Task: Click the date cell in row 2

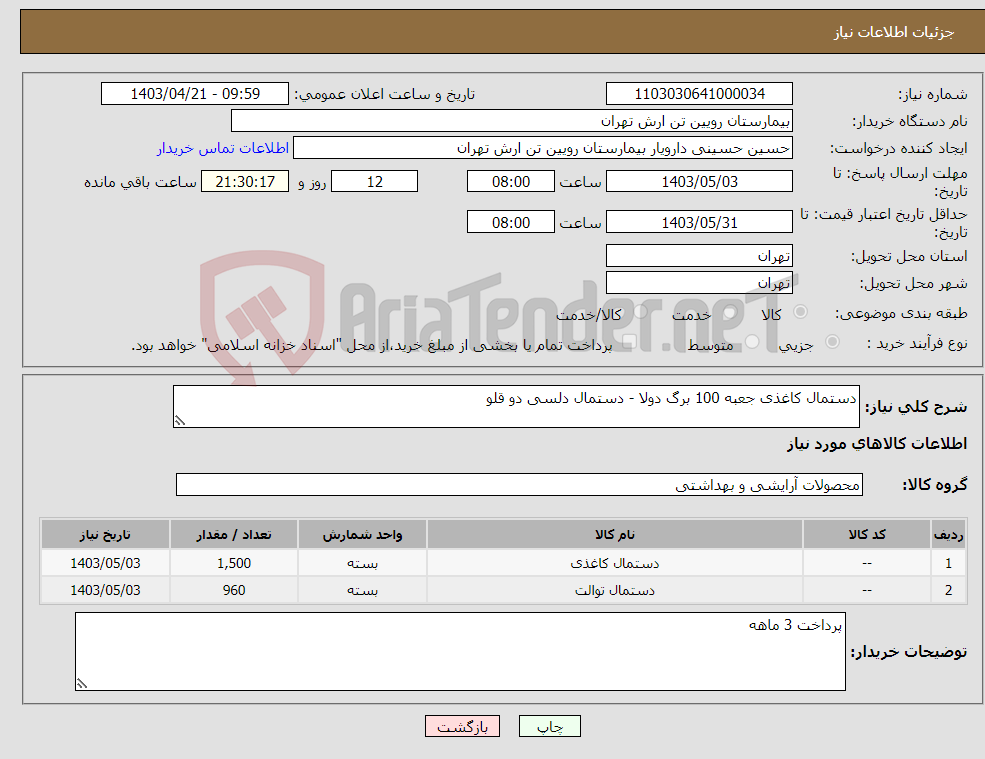Action: (106, 590)
